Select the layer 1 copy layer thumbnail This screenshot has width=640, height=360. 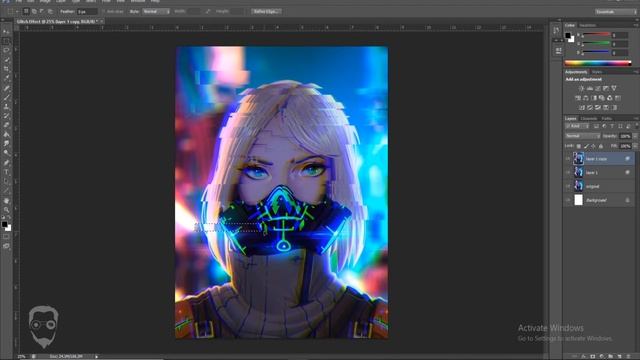click(x=578, y=159)
